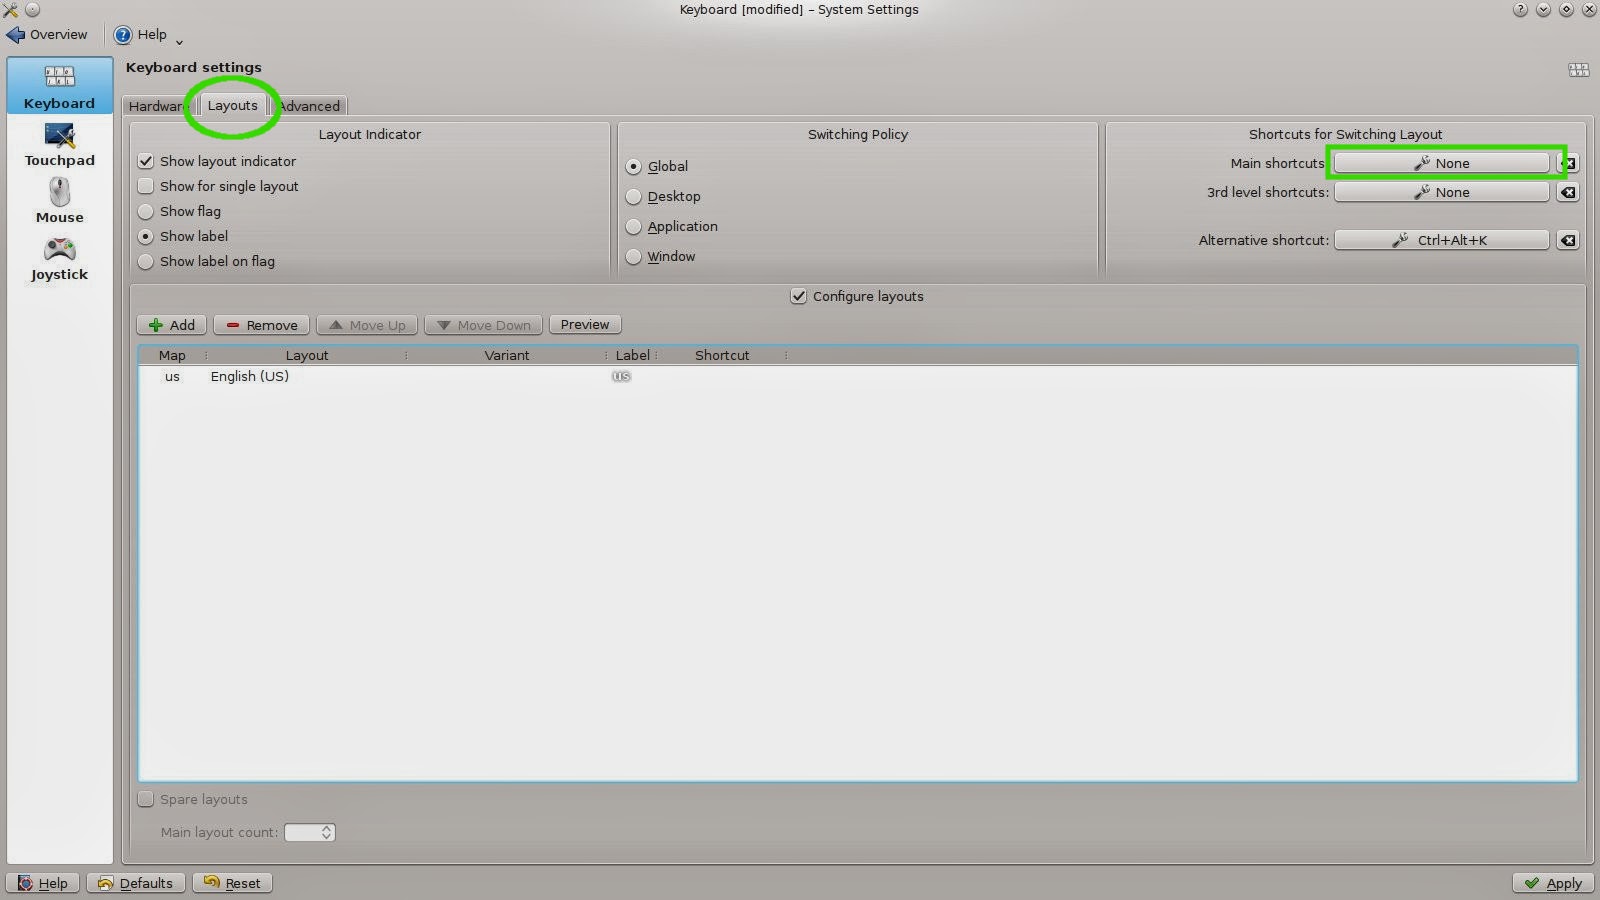Add a new keyboard layout
Viewport: 1600px width, 900px height.
171,324
